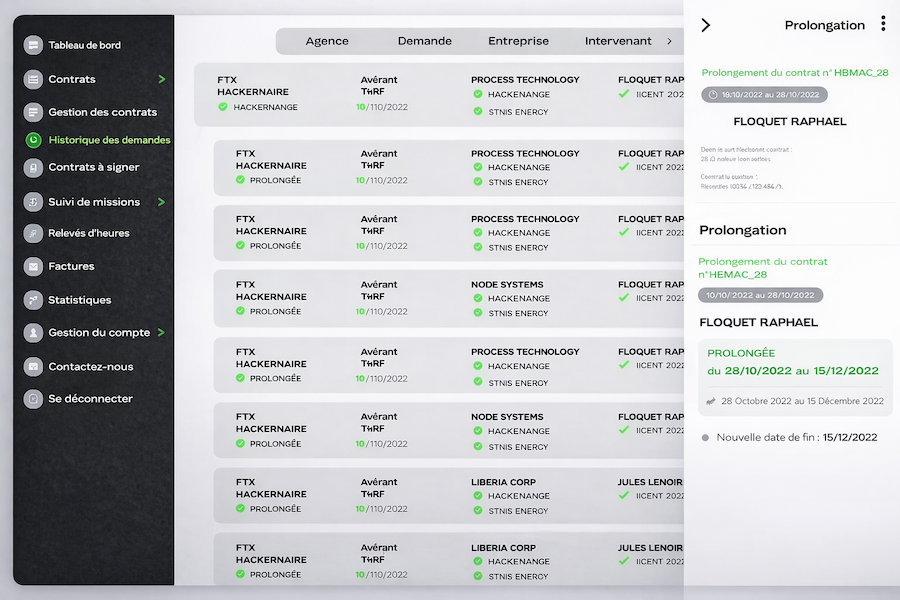Toggle the green check beside first HACKERNANGE status
The height and width of the screenshot is (600, 900).
pyautogui.click(x=223, y=107)
